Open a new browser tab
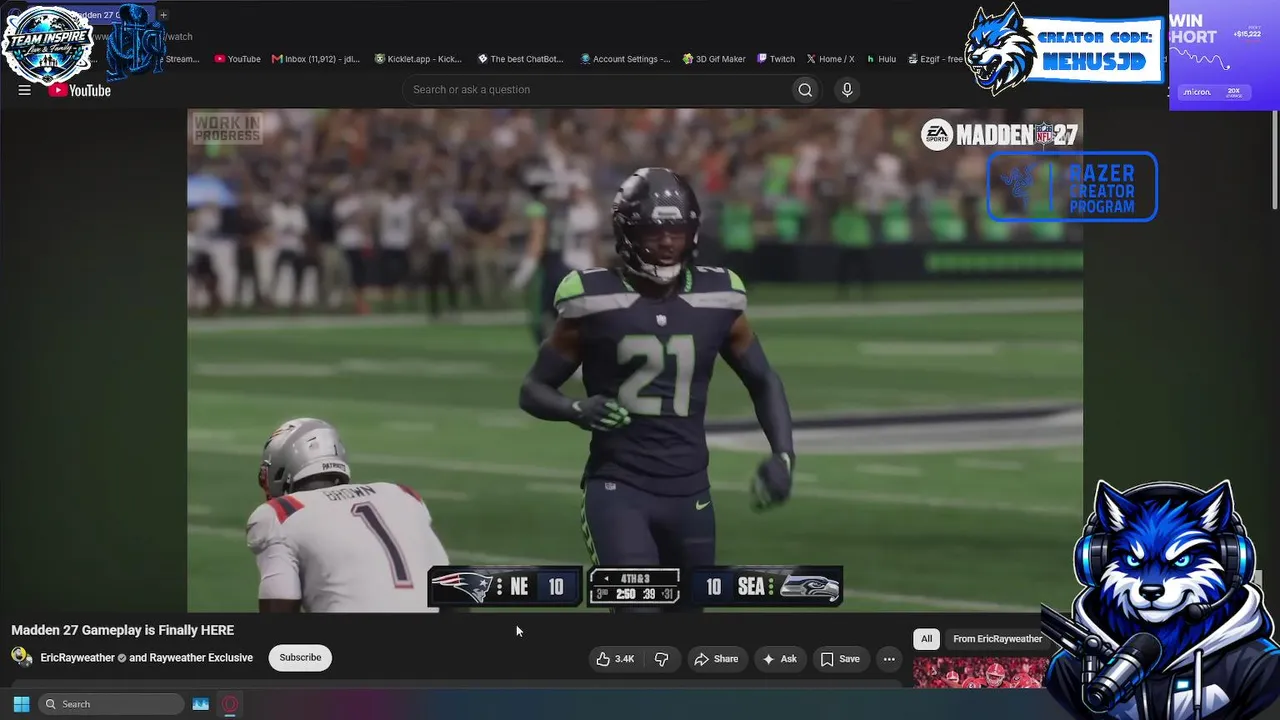The width and height of the screenshot is (1280, 720). [163, 15]
